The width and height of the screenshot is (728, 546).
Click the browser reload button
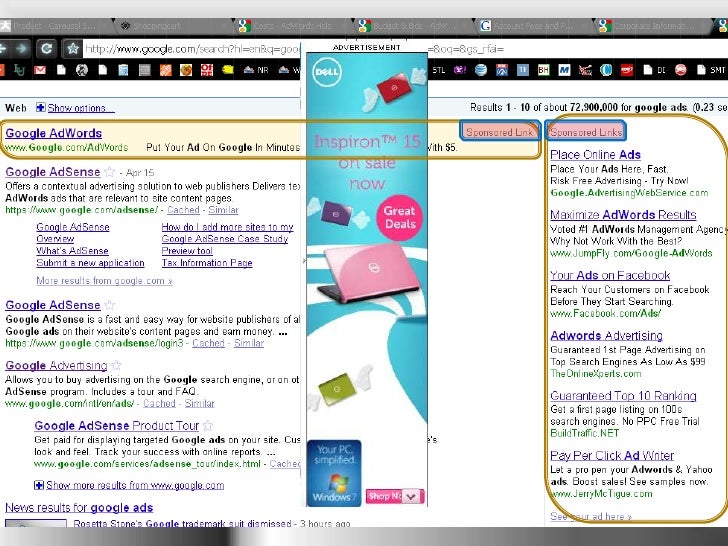tap(46, 48)
